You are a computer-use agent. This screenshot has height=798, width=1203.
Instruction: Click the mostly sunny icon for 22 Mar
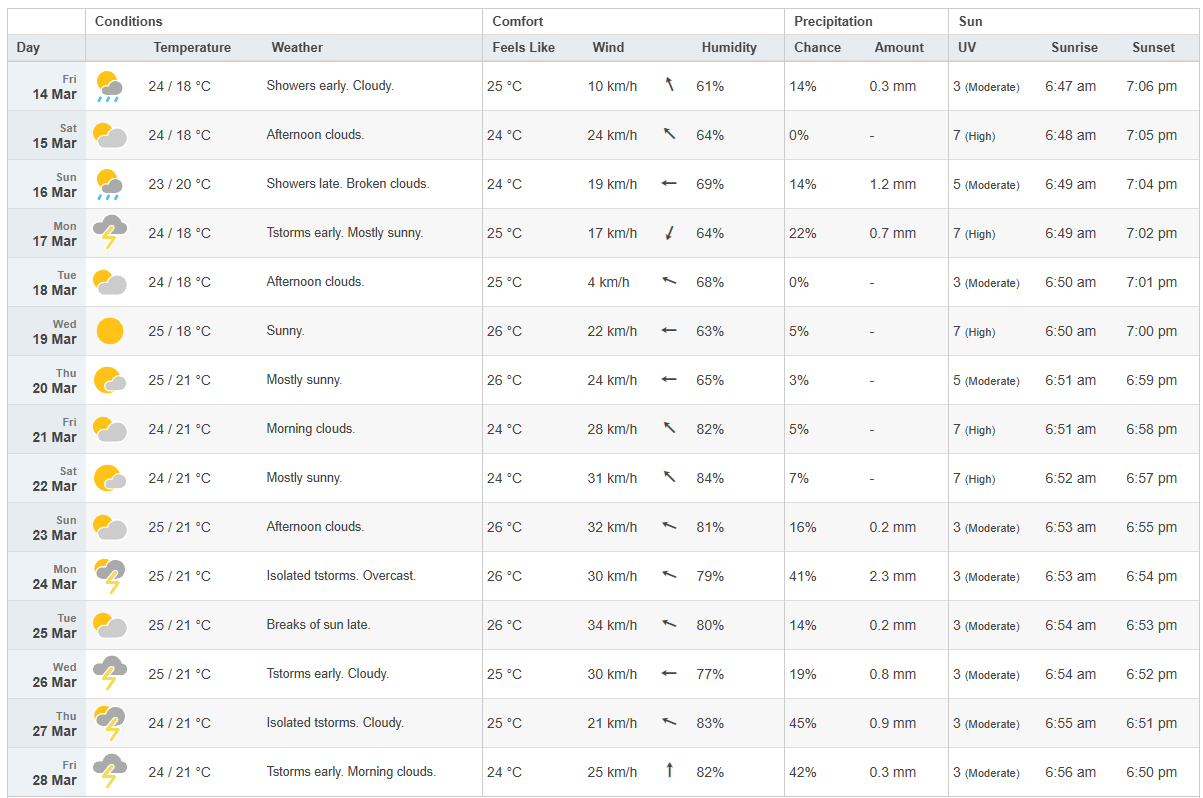(x=109, y=478)
